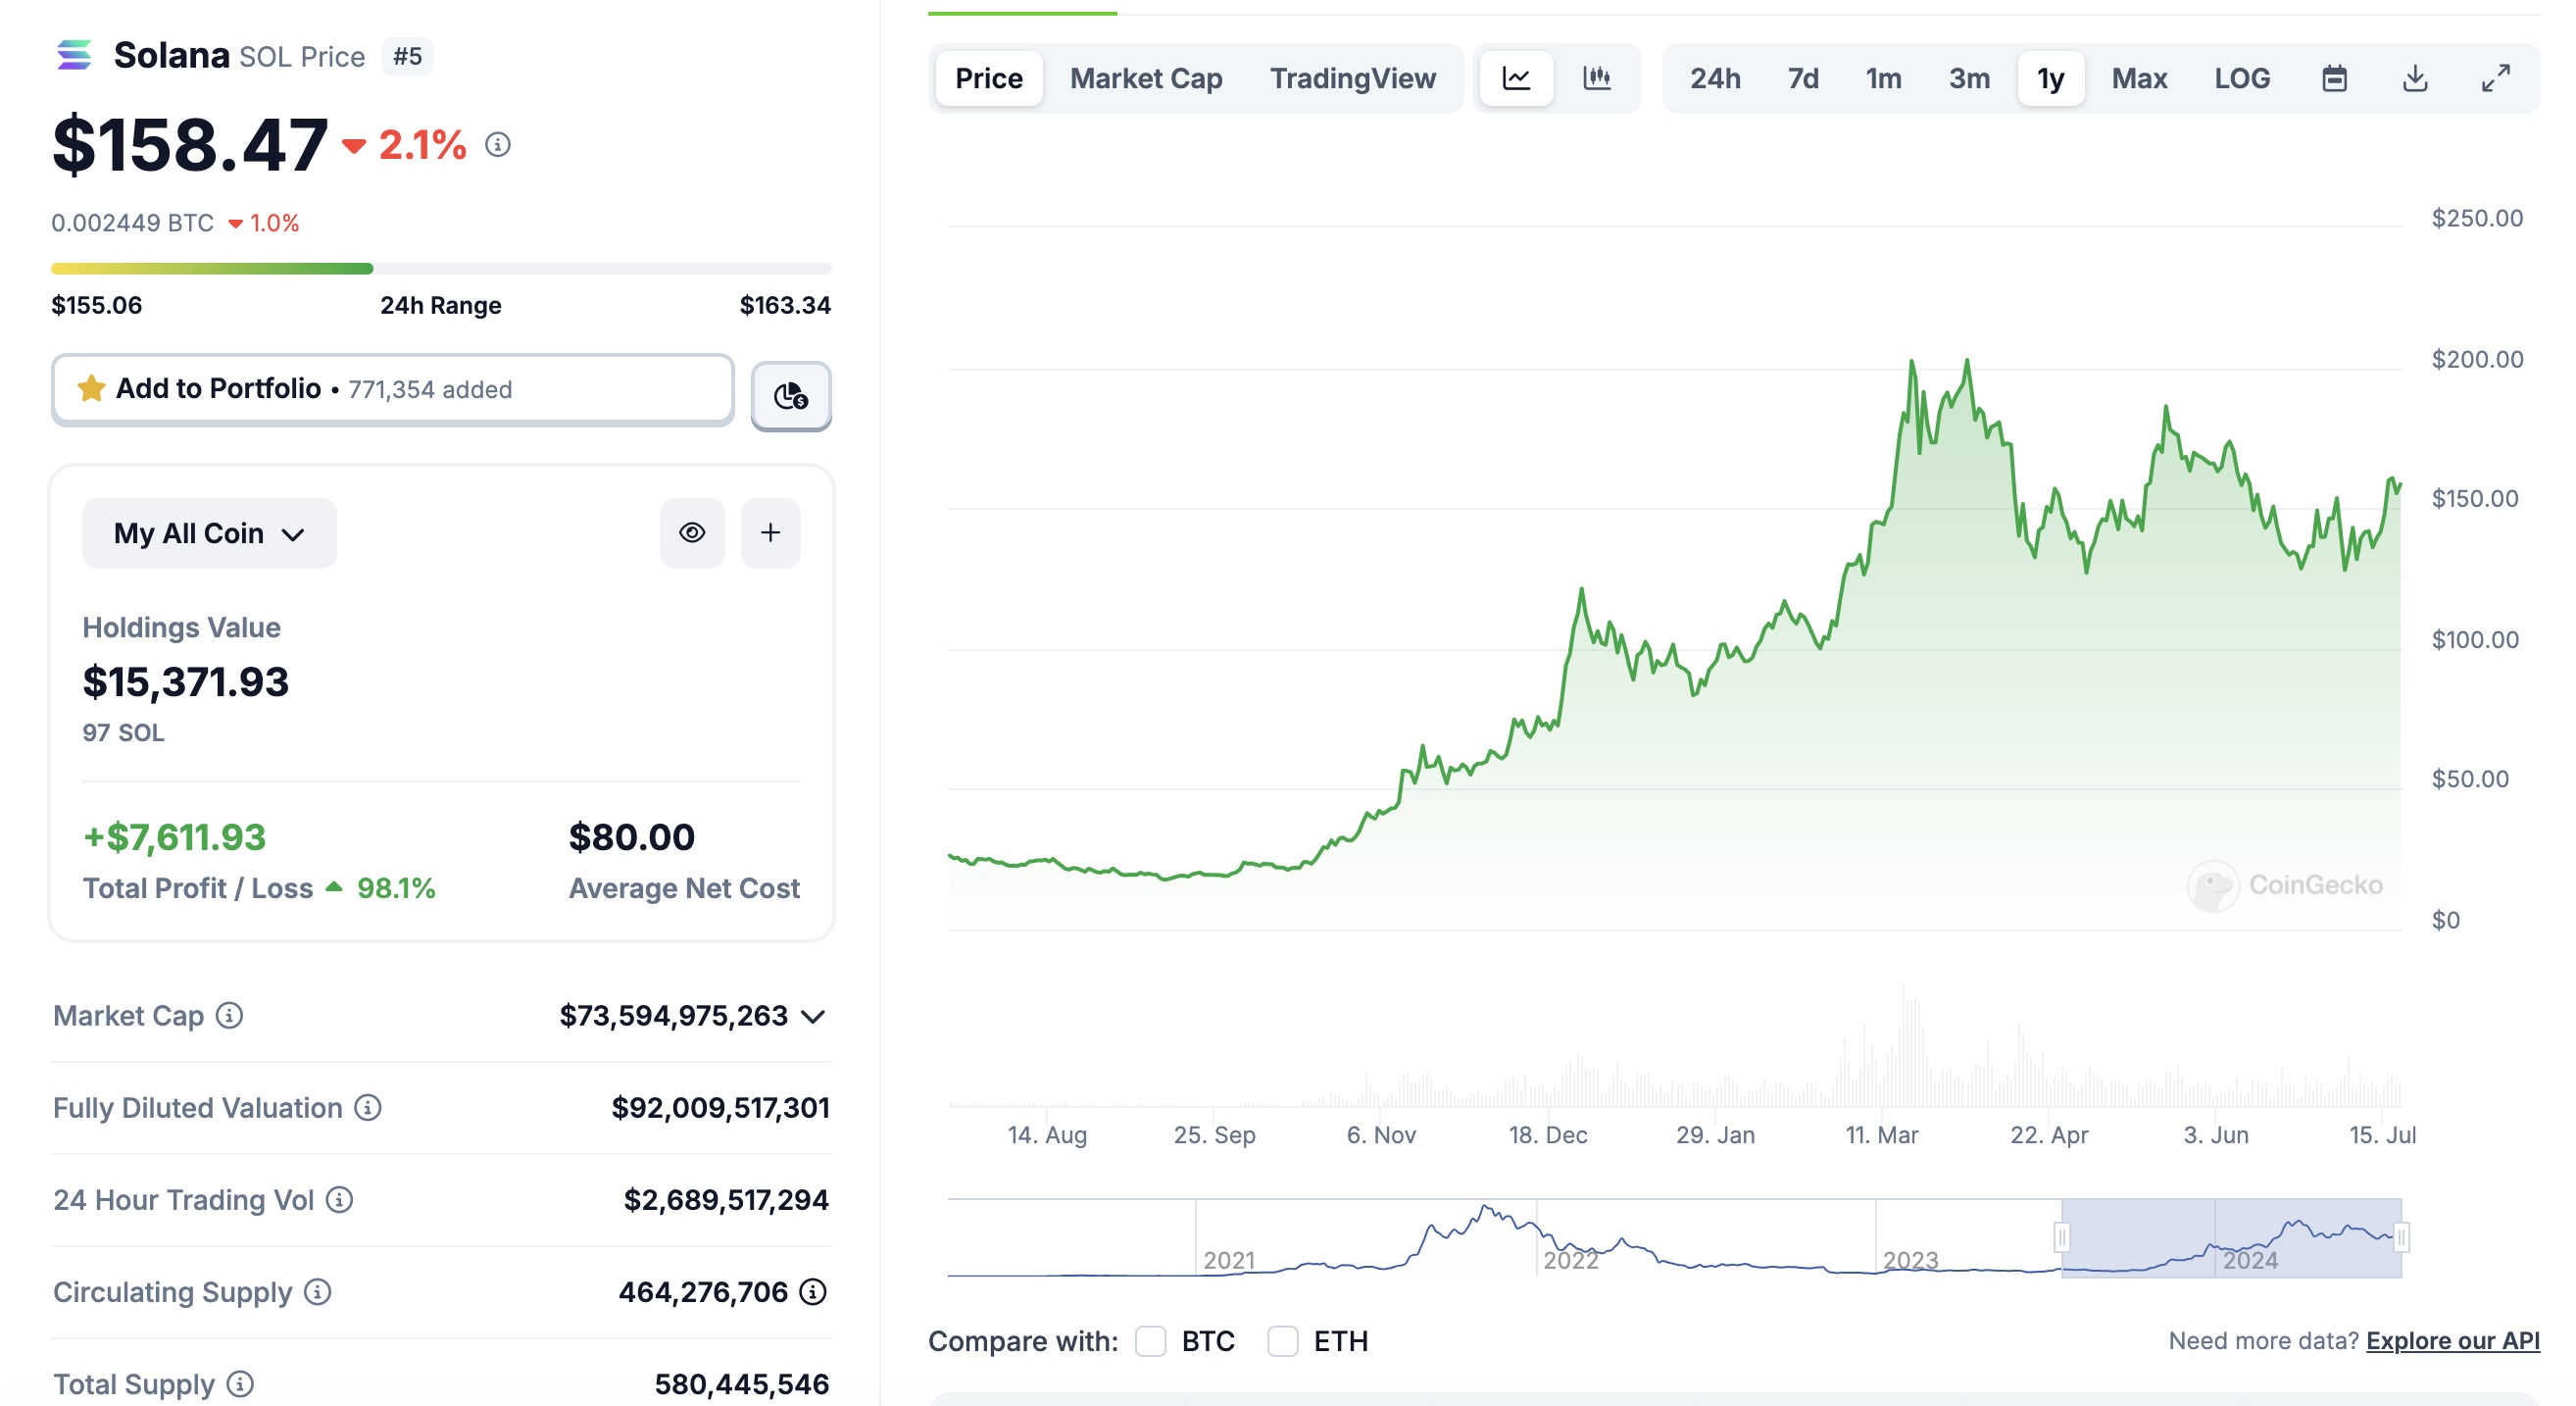The image size is (2576, 1406).
Task: Expand chart to fullscreen
Action: tap(2496, 78)
